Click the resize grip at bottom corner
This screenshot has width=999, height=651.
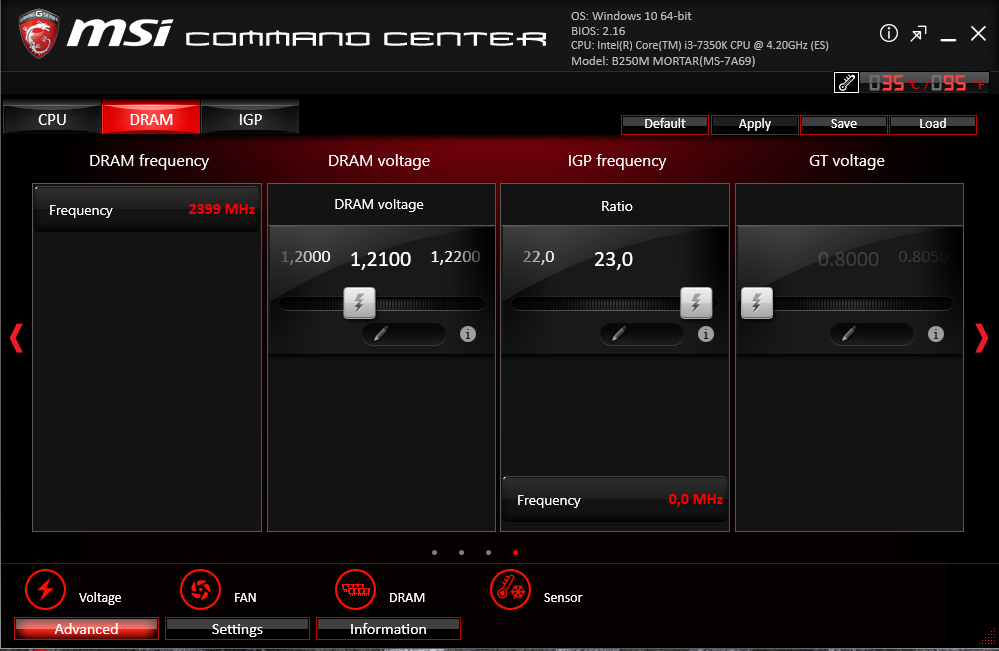pos(987,636)
